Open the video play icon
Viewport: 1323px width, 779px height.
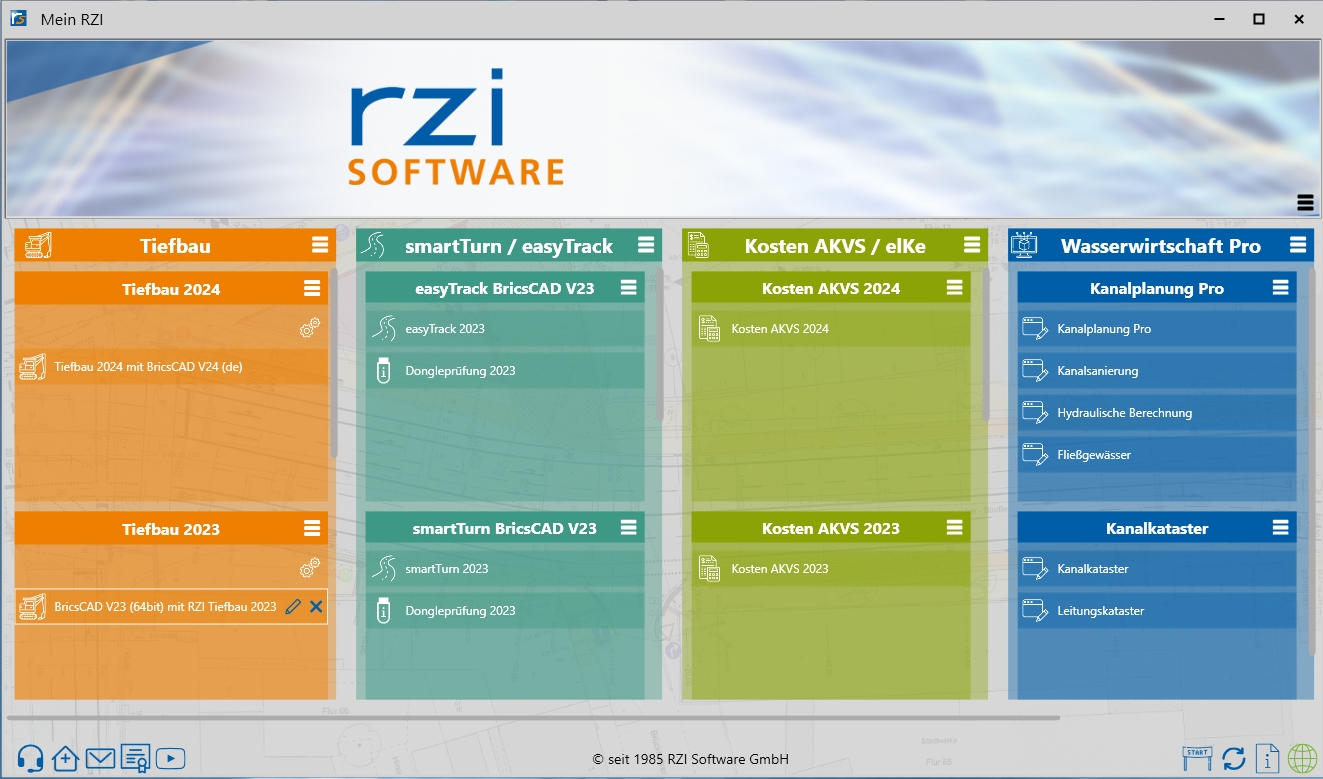pos(170,760)
